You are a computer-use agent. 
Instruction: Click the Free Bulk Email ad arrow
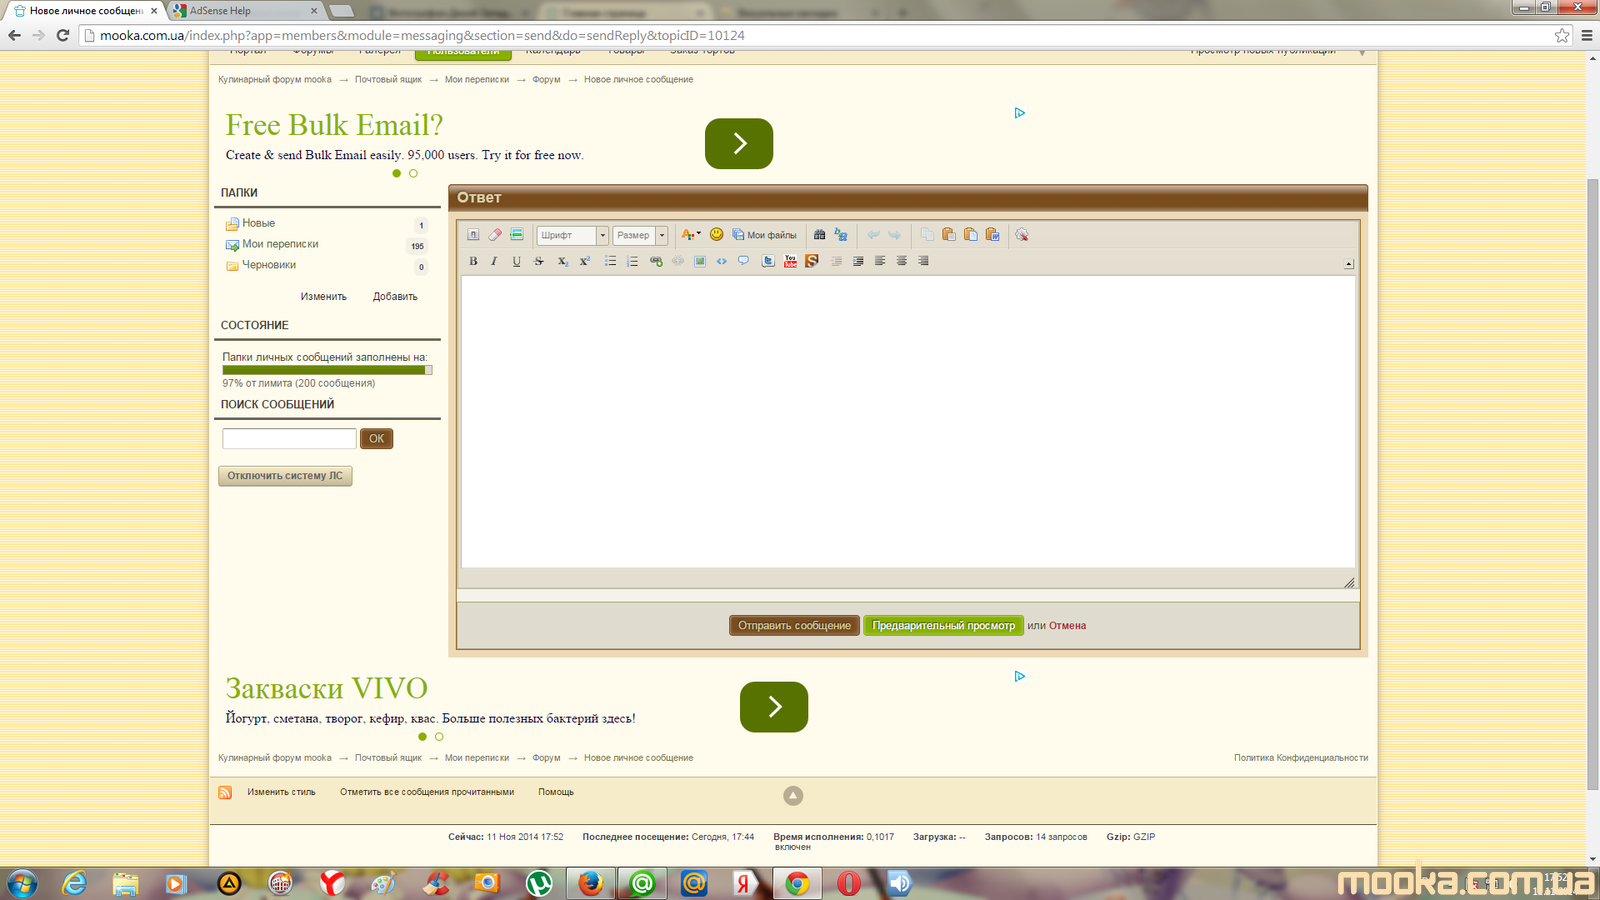[739, 144]
